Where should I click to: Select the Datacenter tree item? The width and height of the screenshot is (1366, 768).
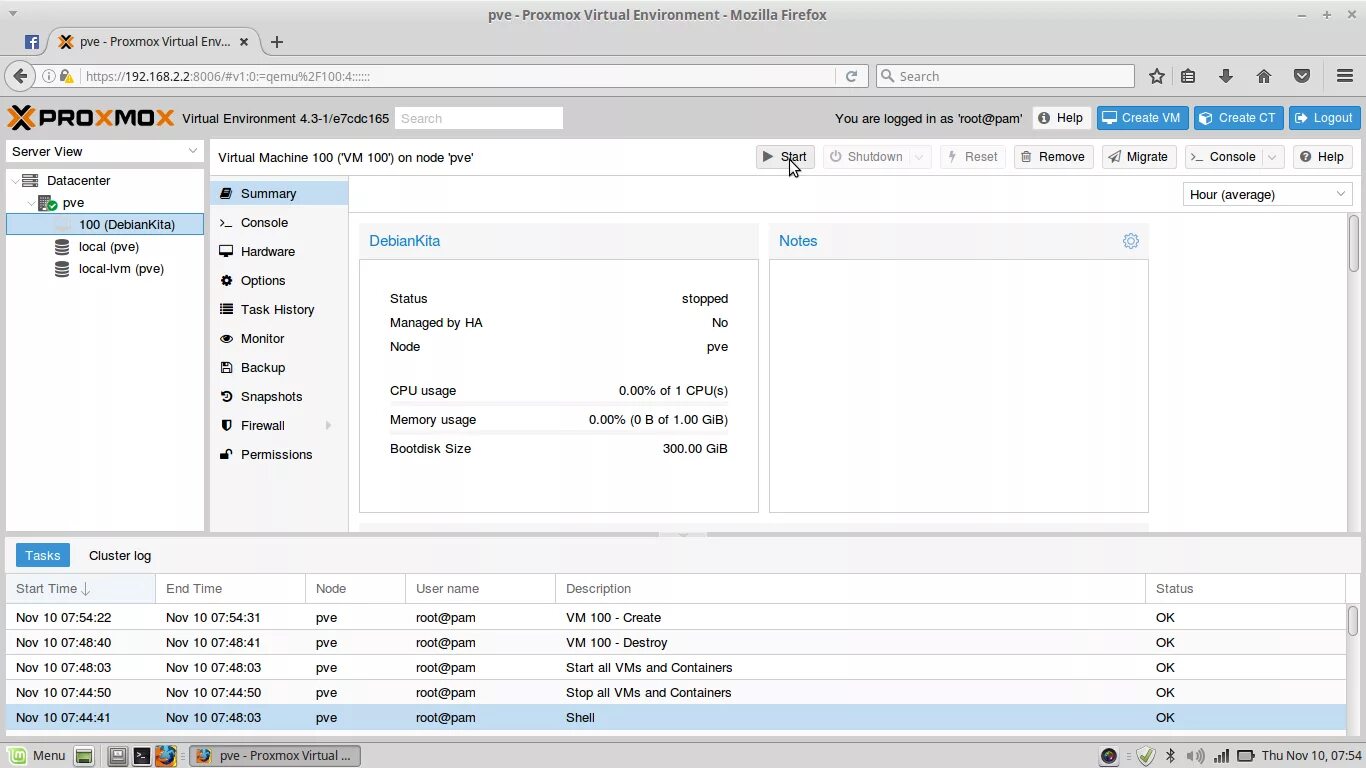click(78, 181)
